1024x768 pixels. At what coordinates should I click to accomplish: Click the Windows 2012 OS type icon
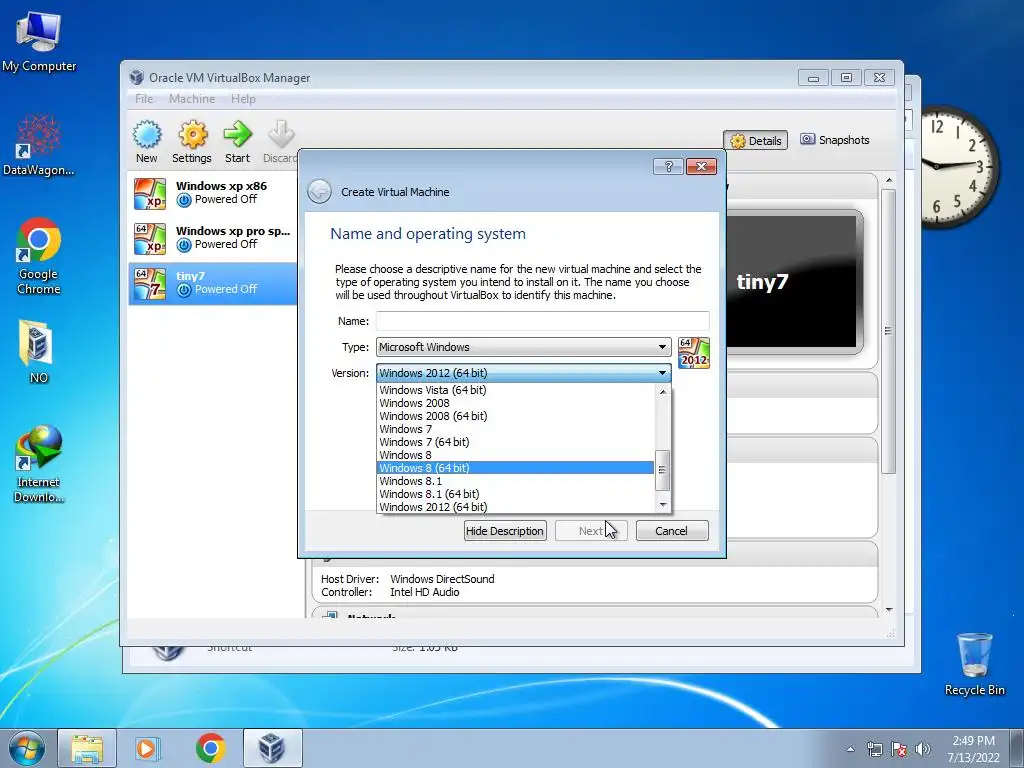click(x=694, y=353)
